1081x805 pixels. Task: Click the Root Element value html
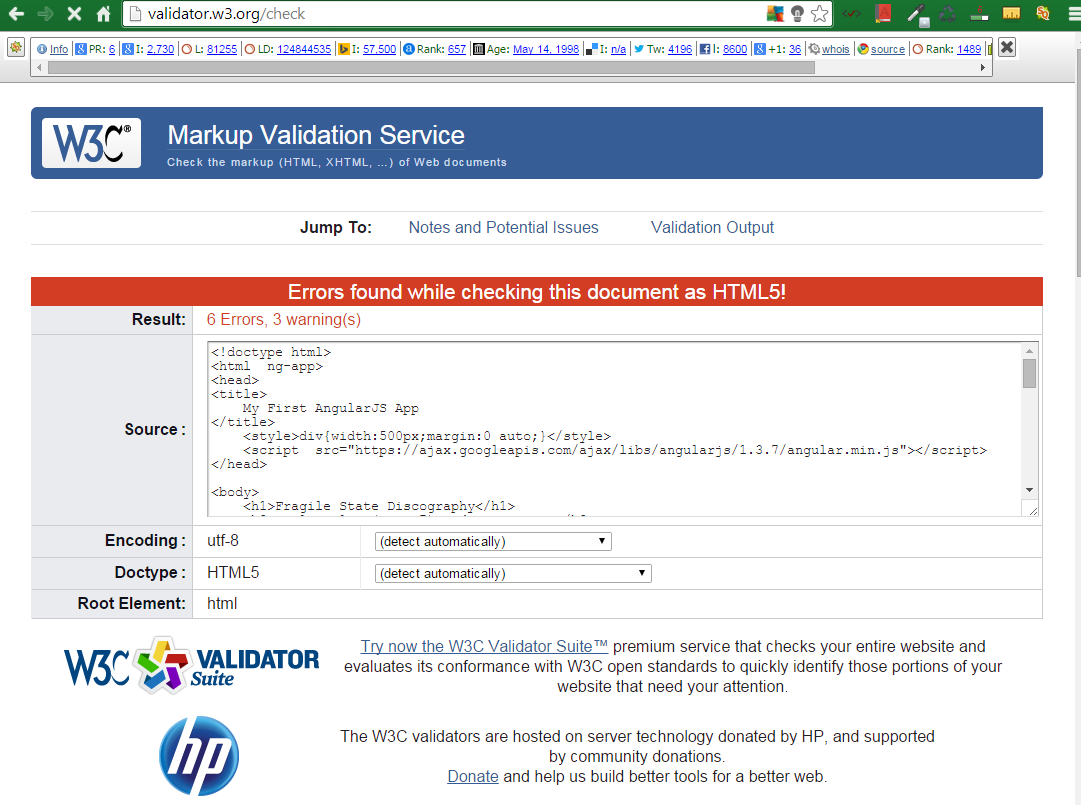(x=222, y=604)
